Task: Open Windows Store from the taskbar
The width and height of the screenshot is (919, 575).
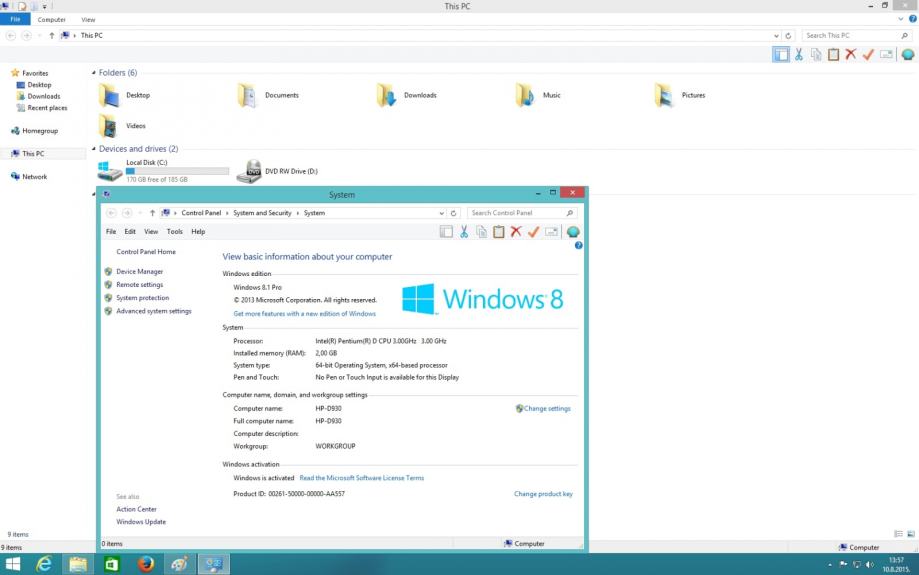Action: tap(111, 564)
